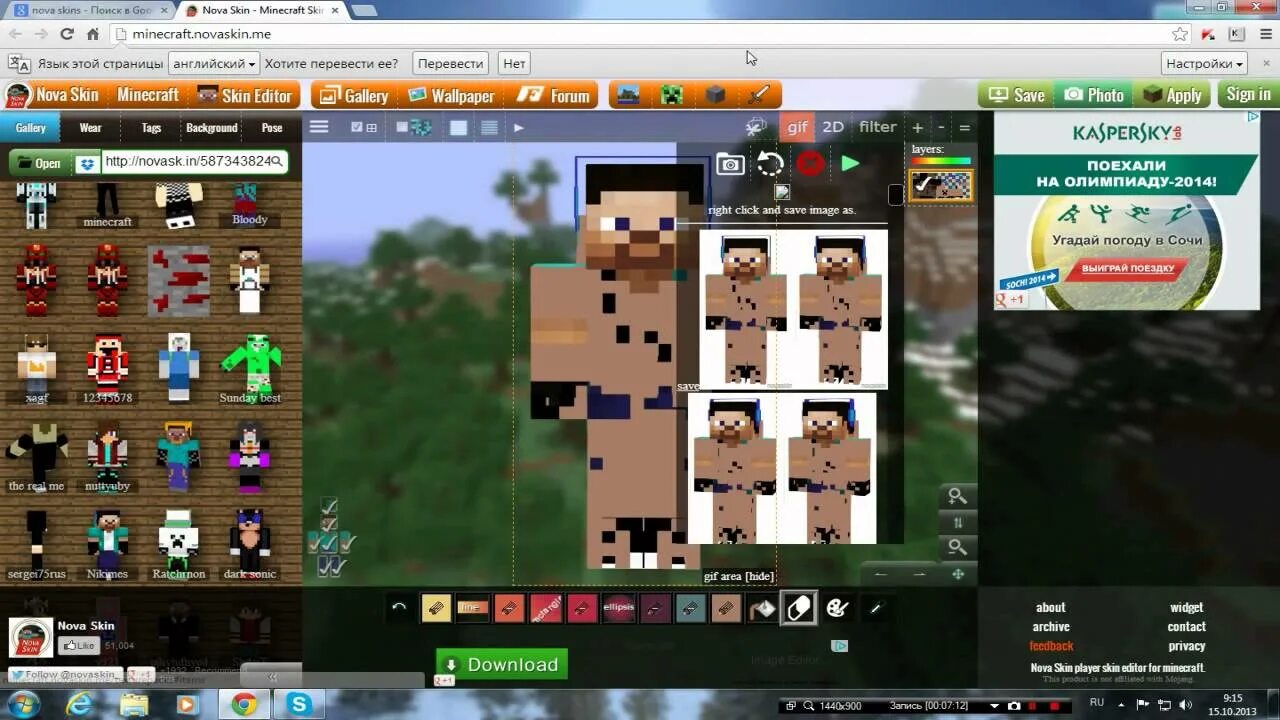Switch to the Wear tab
This screenshot has width=1280, height=720.
[90, 127]
